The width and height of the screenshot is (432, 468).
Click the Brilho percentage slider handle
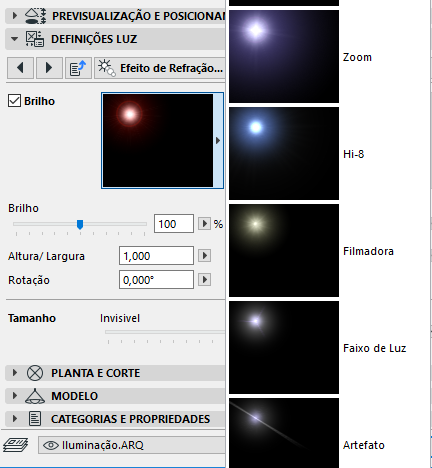[x=80, y=224]
